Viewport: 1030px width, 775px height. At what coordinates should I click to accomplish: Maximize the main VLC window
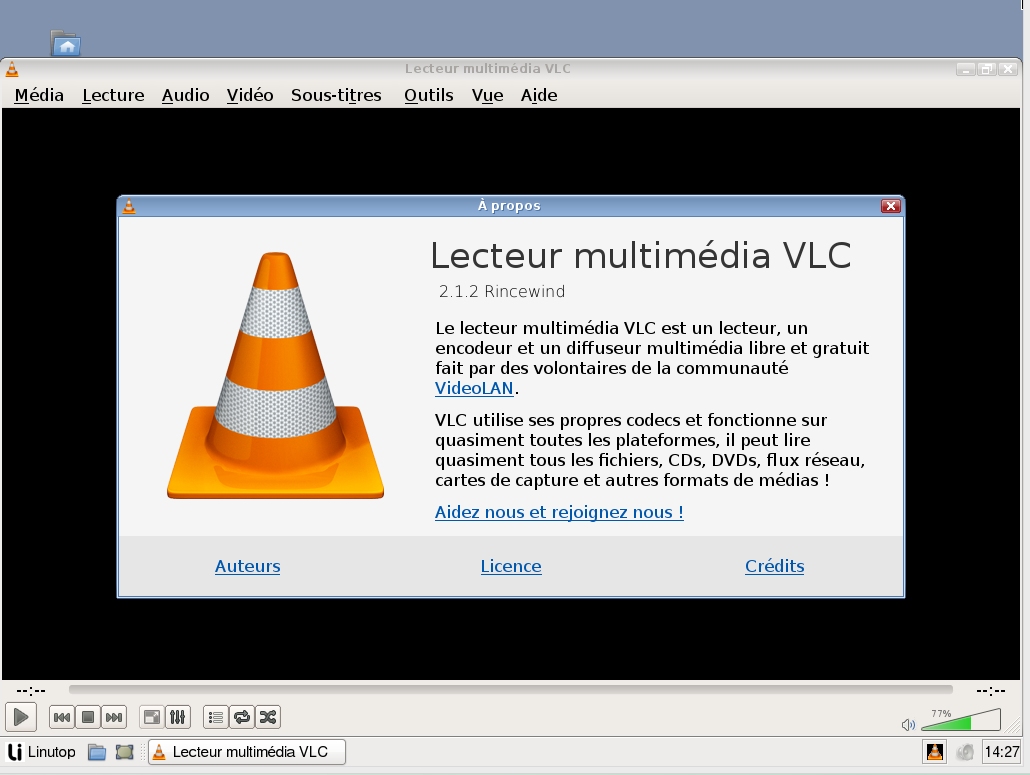(x=987, y=69)
